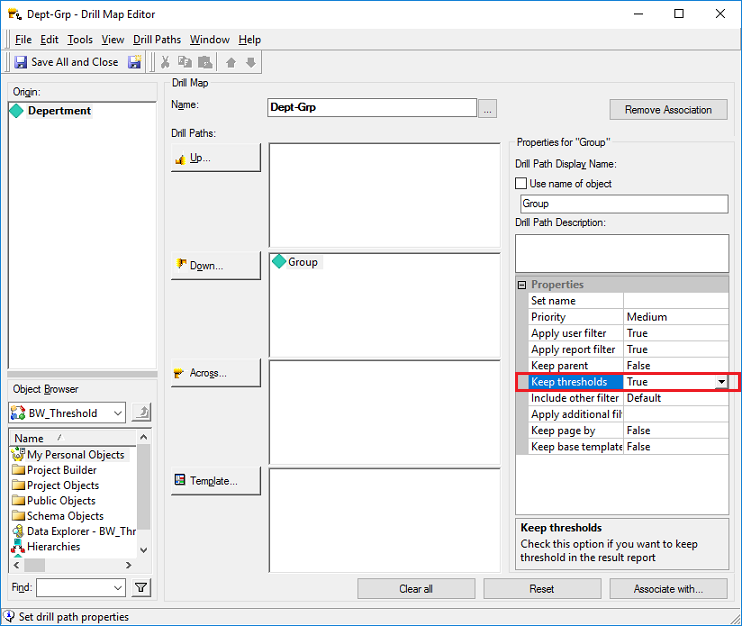The height and width of the screenshot is (626, 742).
Task: Open the Drill Paths menu
Action: click(x=157, y=40)
